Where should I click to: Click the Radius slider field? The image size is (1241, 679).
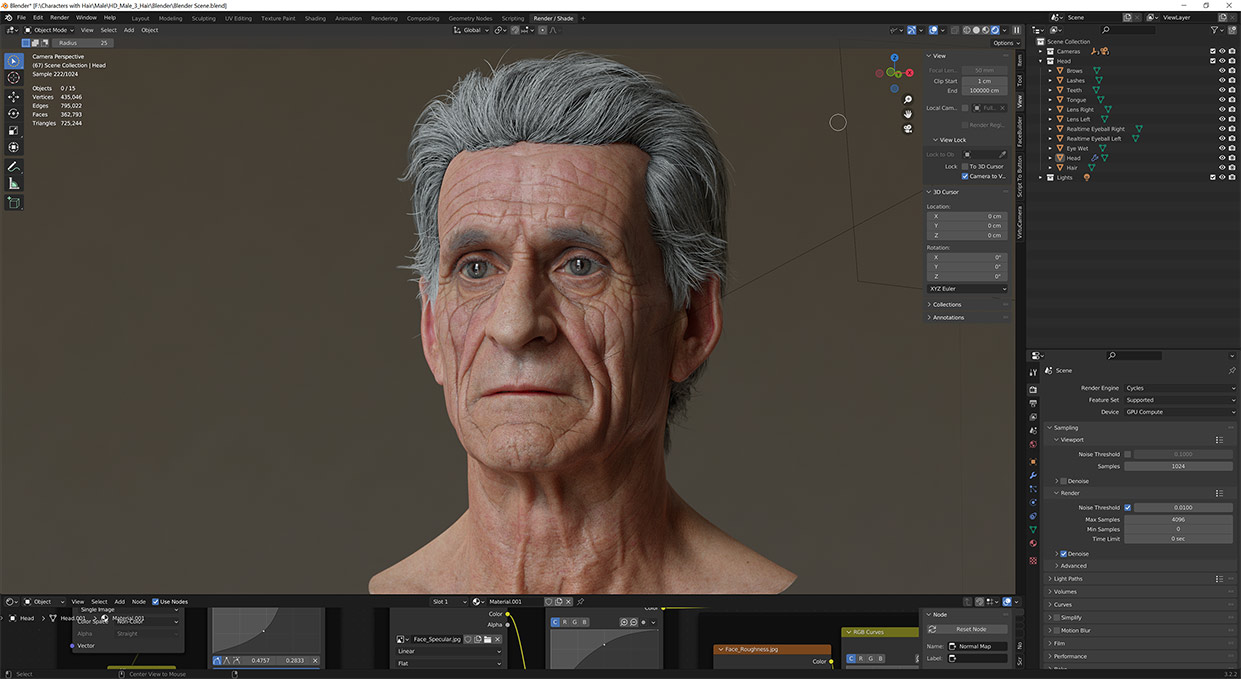[83, 43]
